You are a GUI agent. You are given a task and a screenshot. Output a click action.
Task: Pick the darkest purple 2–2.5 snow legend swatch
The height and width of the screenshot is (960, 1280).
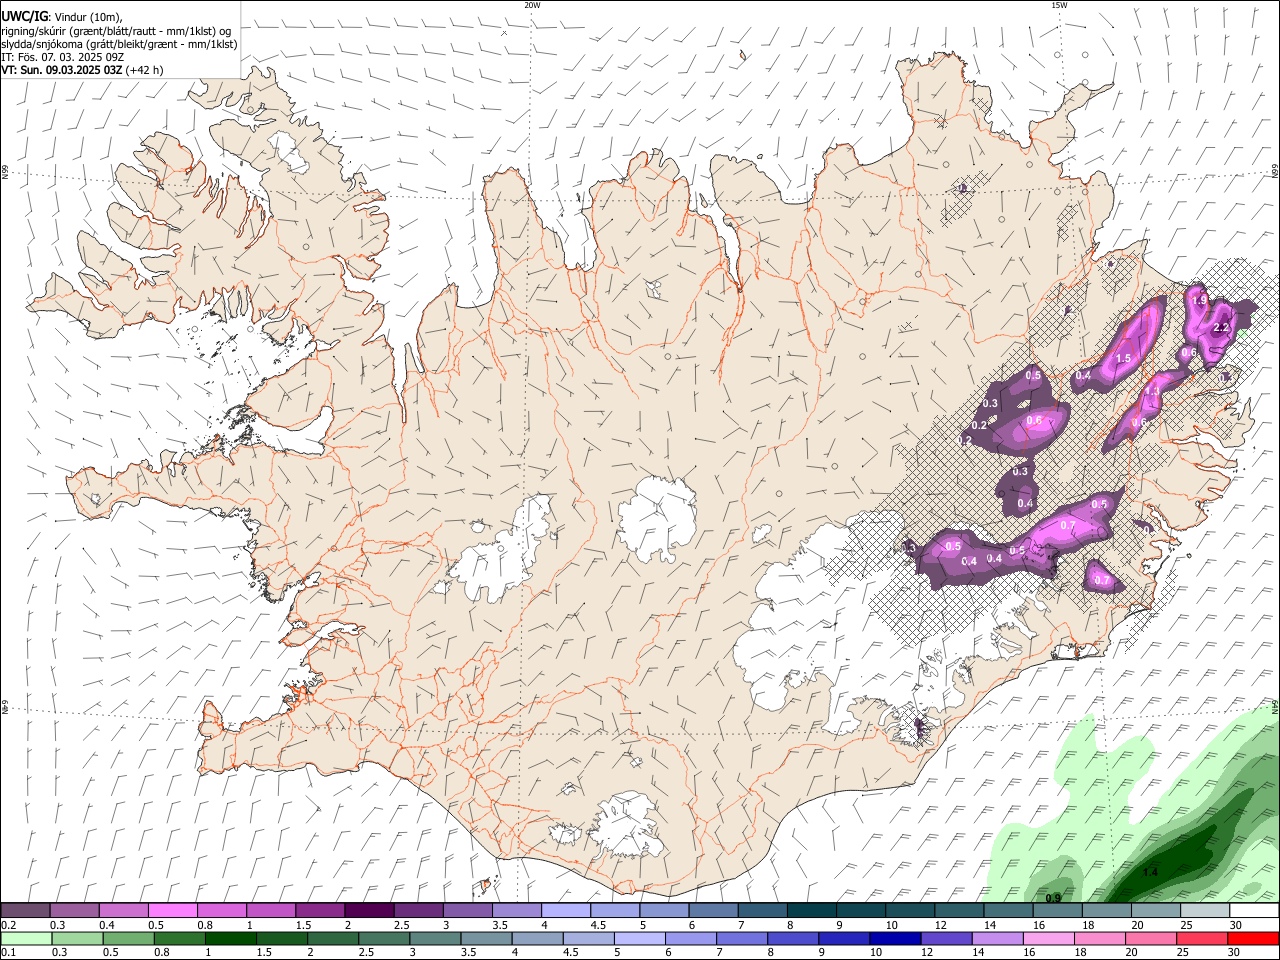pyautogui.click(x=369, y=911)
